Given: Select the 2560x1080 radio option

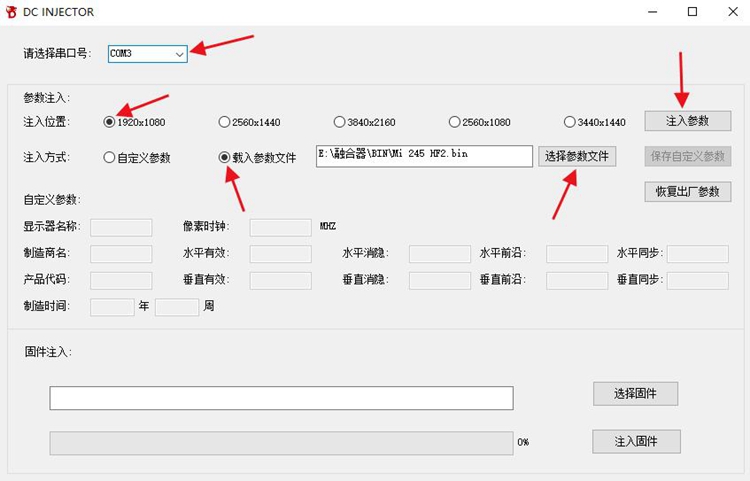Looking at the screenshot, I should tap(455, 122).
